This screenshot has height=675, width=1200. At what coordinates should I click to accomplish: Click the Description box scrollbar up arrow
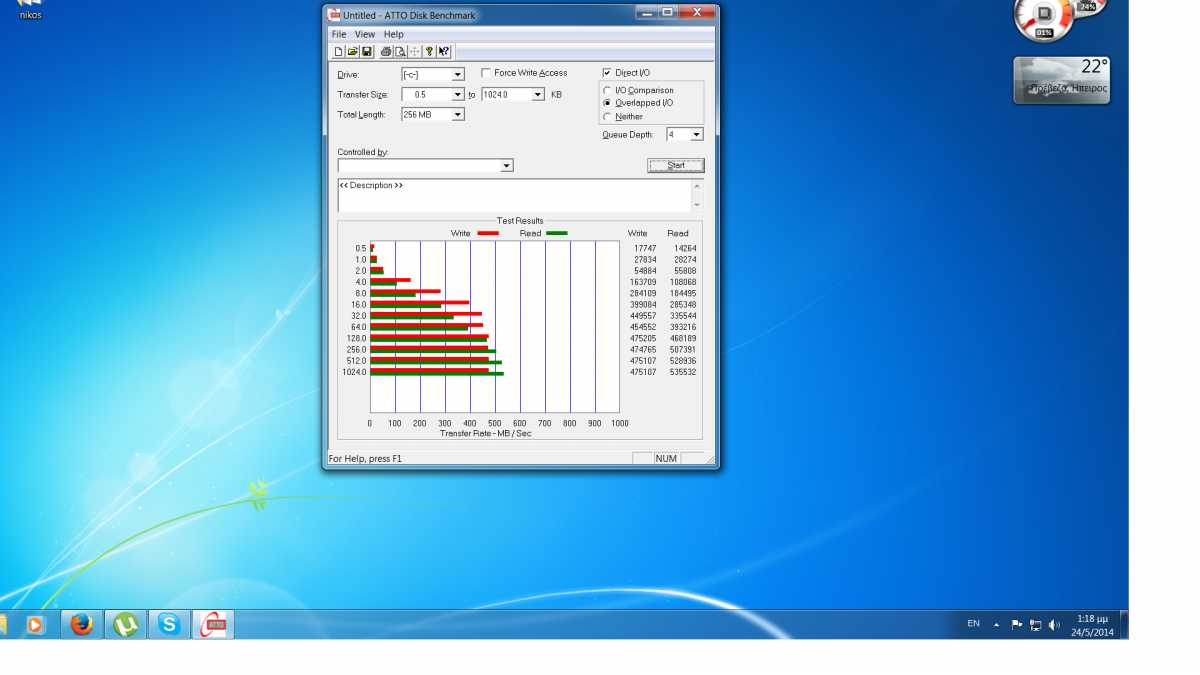tap(697, 185)
